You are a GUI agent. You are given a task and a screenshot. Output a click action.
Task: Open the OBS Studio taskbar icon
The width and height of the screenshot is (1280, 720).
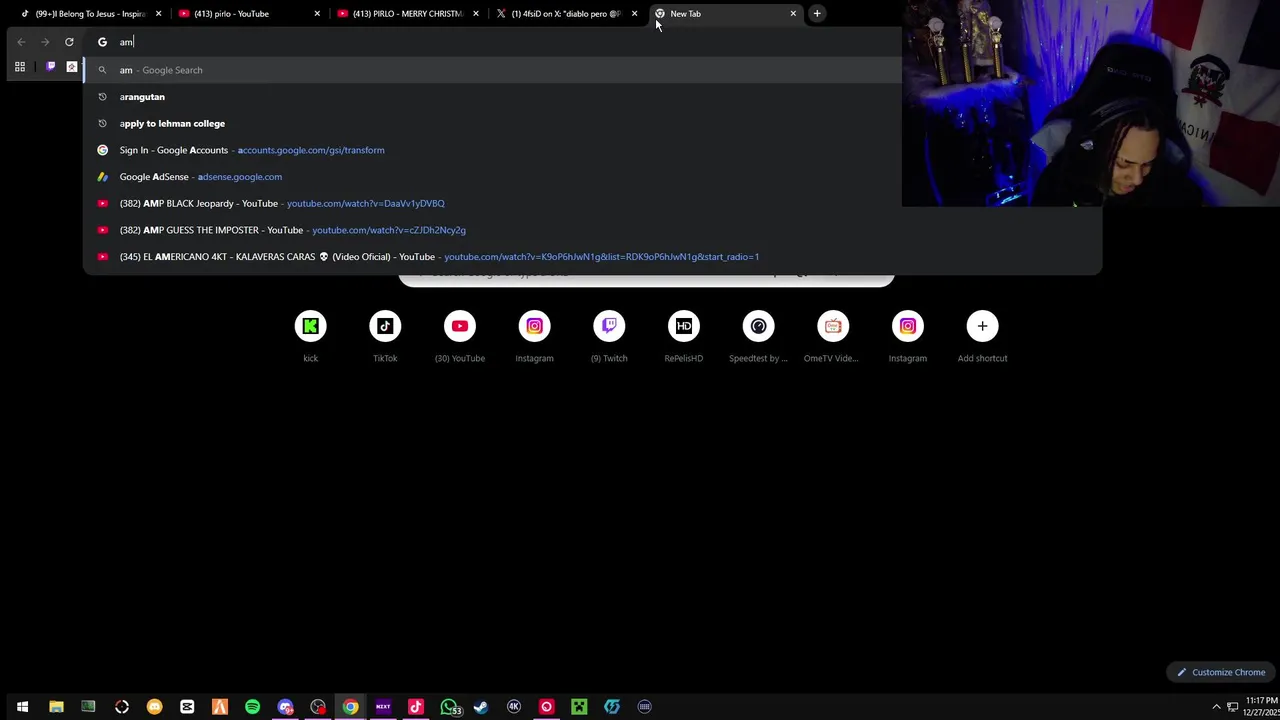(x=318, y=707)
